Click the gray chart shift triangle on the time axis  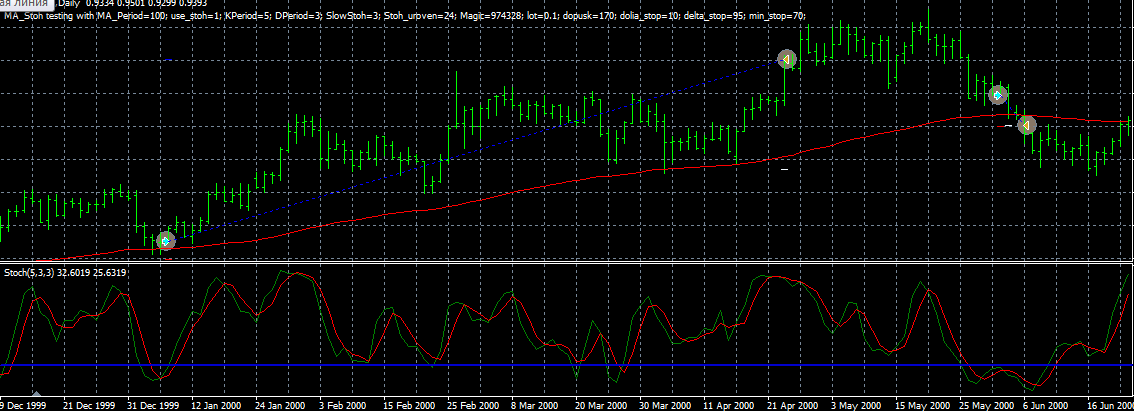click(x=37, y=394)
